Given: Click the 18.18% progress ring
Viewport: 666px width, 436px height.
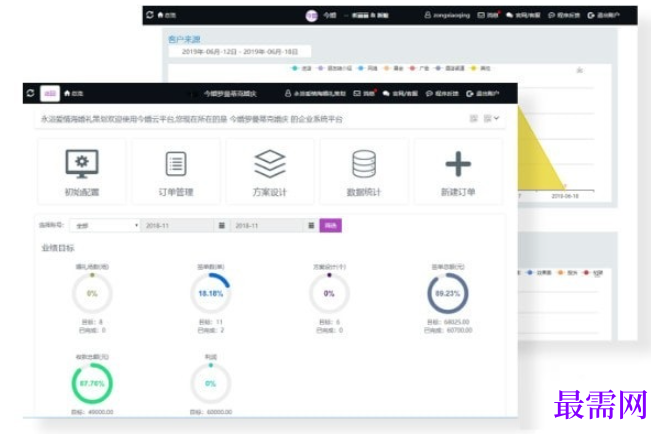Looking at the screenshot, I should point(211,293).
